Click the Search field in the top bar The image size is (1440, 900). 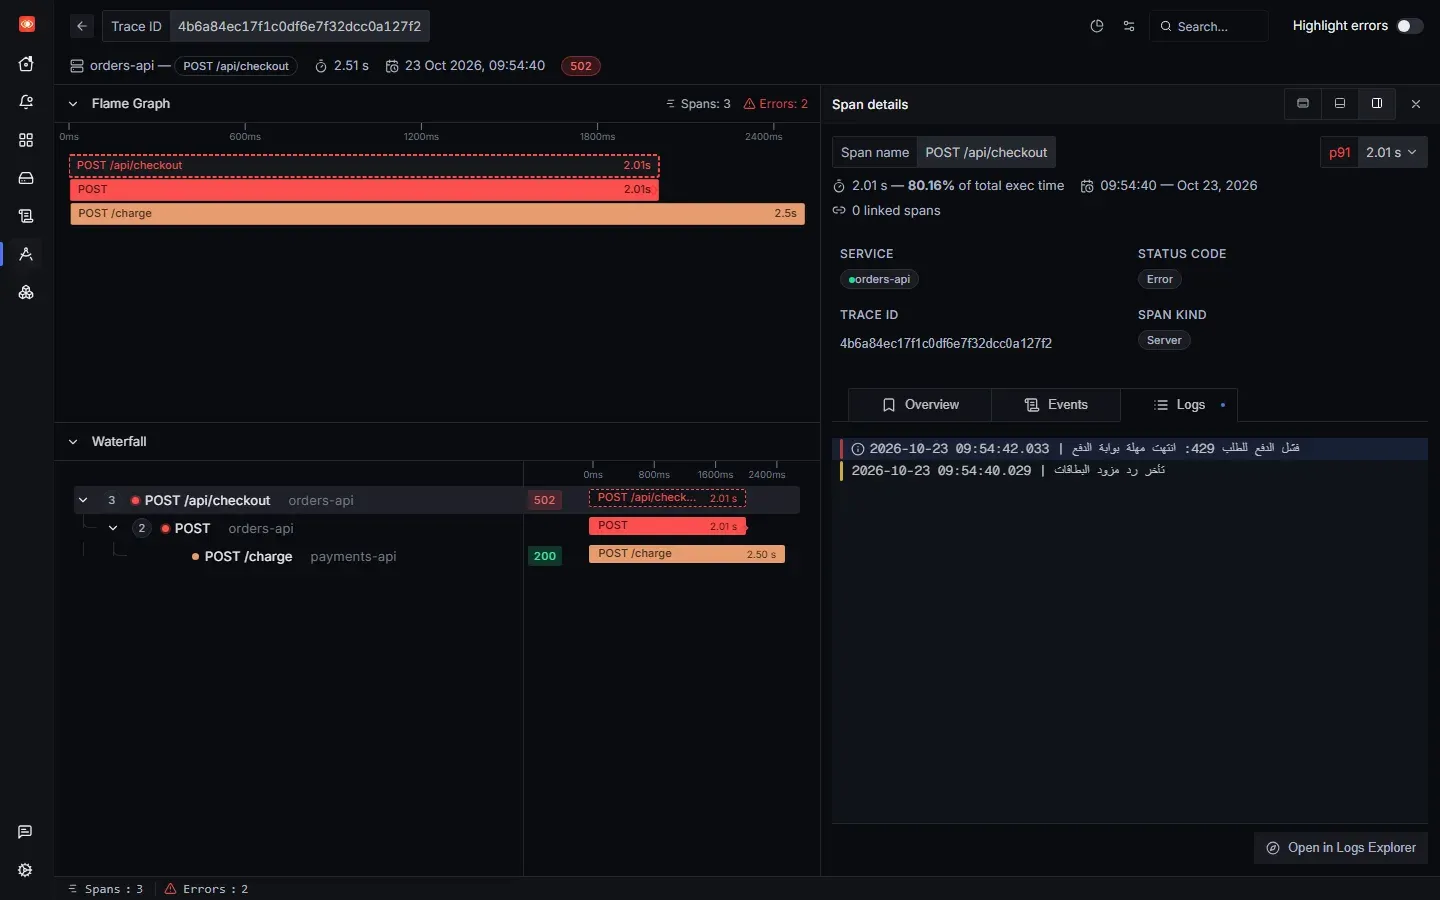coord(1209,26)
